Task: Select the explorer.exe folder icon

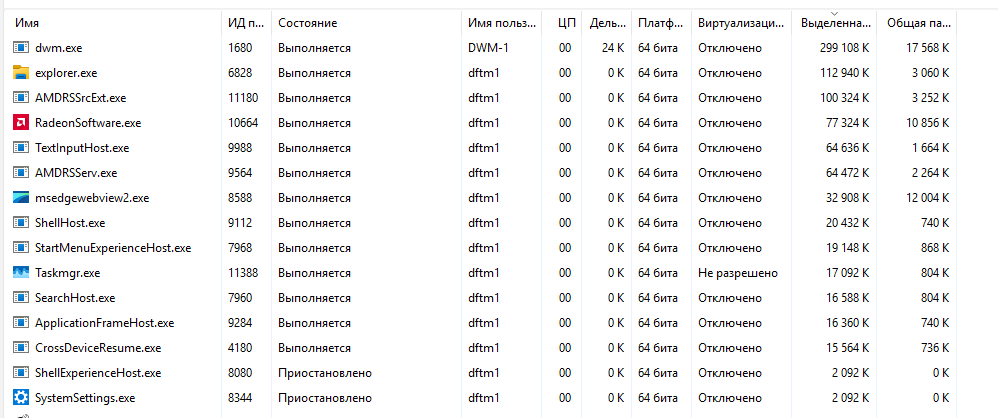Action: 21,73
